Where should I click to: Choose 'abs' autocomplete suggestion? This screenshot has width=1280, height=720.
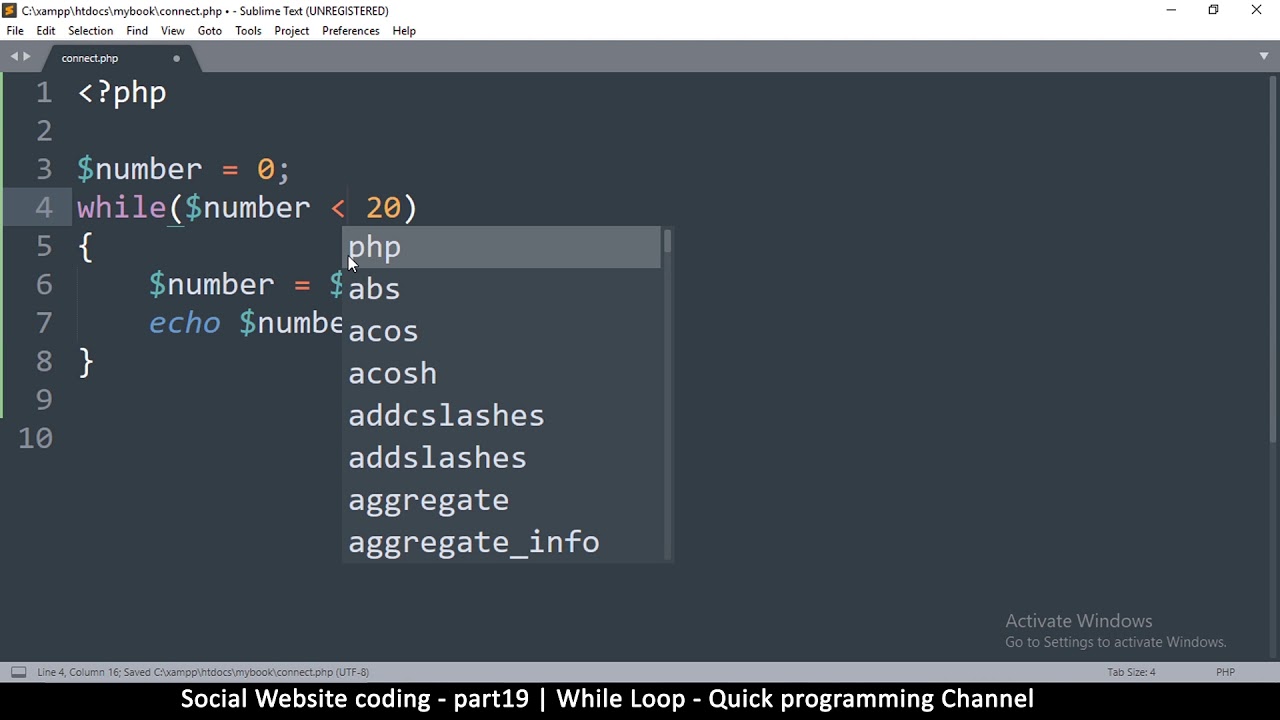[501, 289]
